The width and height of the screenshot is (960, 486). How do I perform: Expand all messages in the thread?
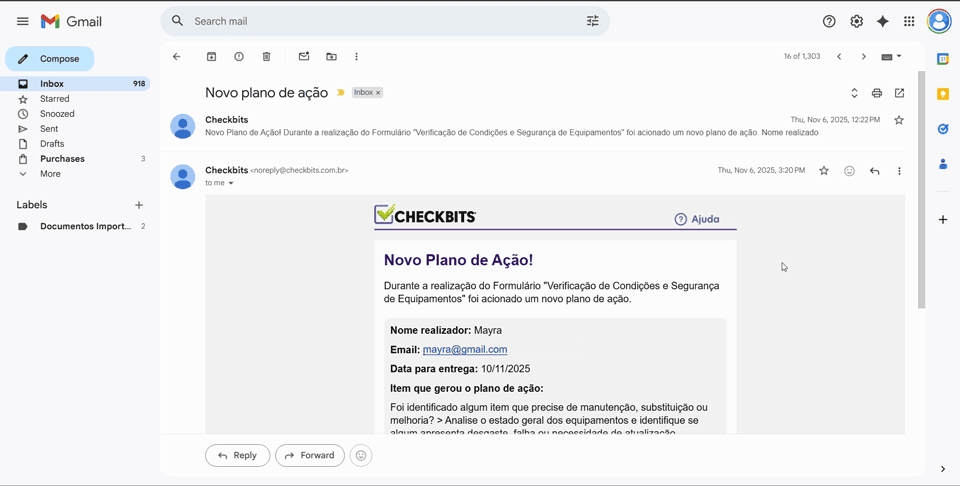(854, 93)
